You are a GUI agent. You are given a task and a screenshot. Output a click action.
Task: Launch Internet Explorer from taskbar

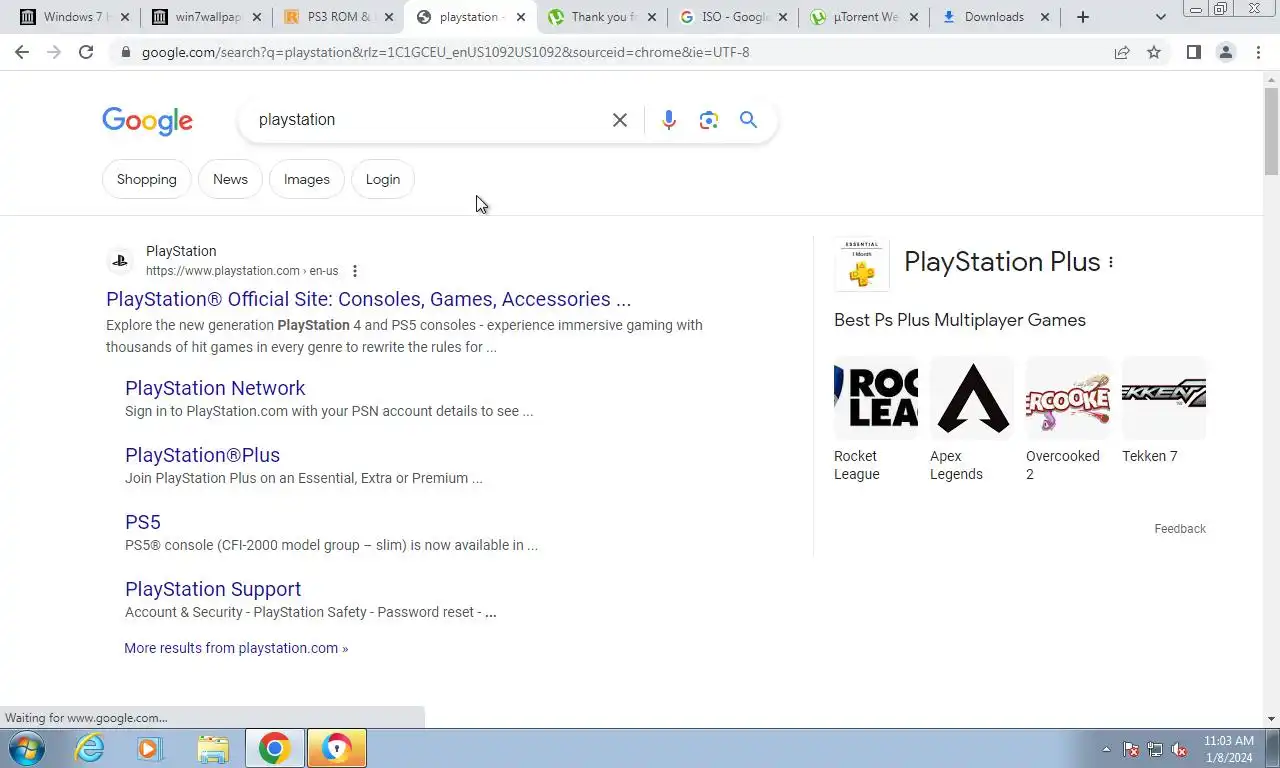(89, 748)
